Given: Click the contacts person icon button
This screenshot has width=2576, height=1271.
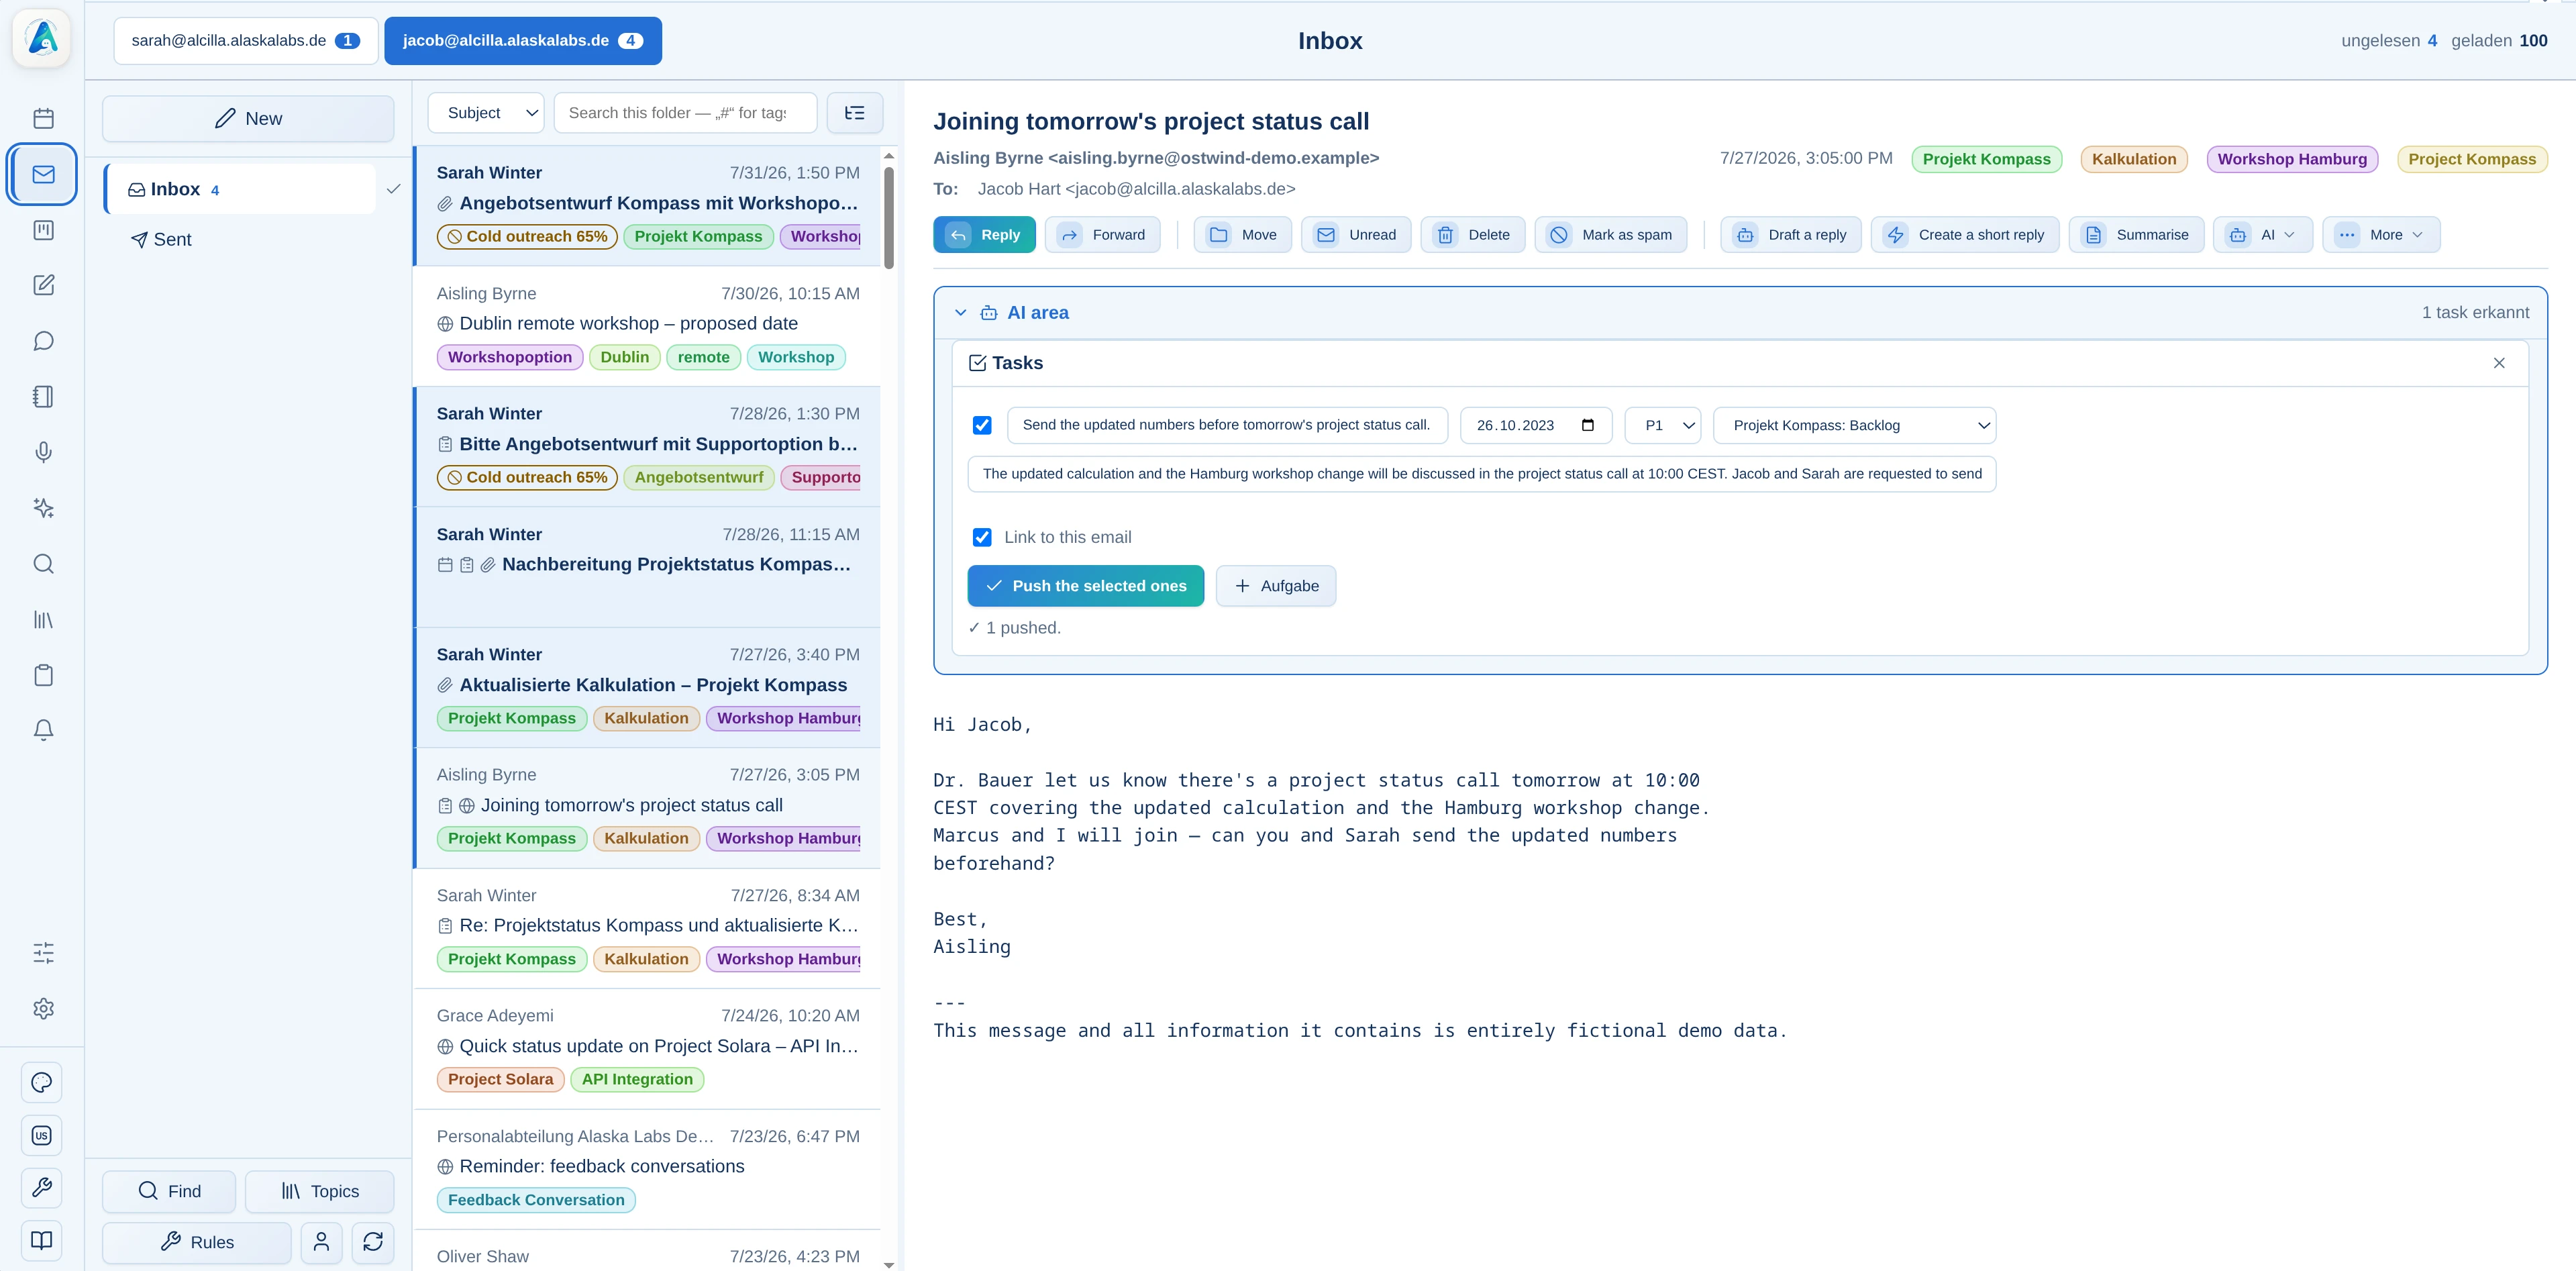Looking at the screenshot, I should (321, 1242).
